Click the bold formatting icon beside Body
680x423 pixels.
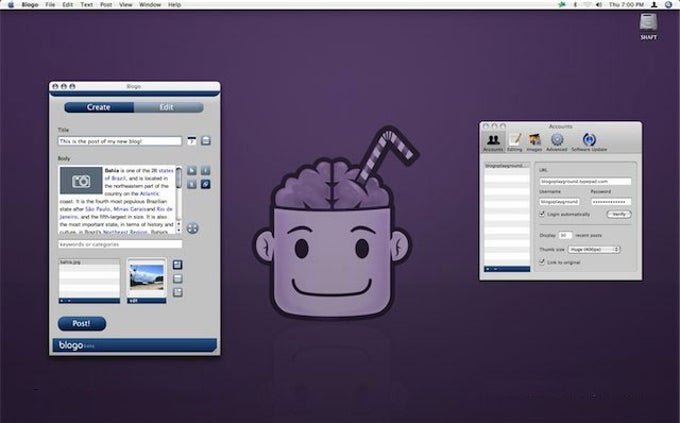pos(192,171)
